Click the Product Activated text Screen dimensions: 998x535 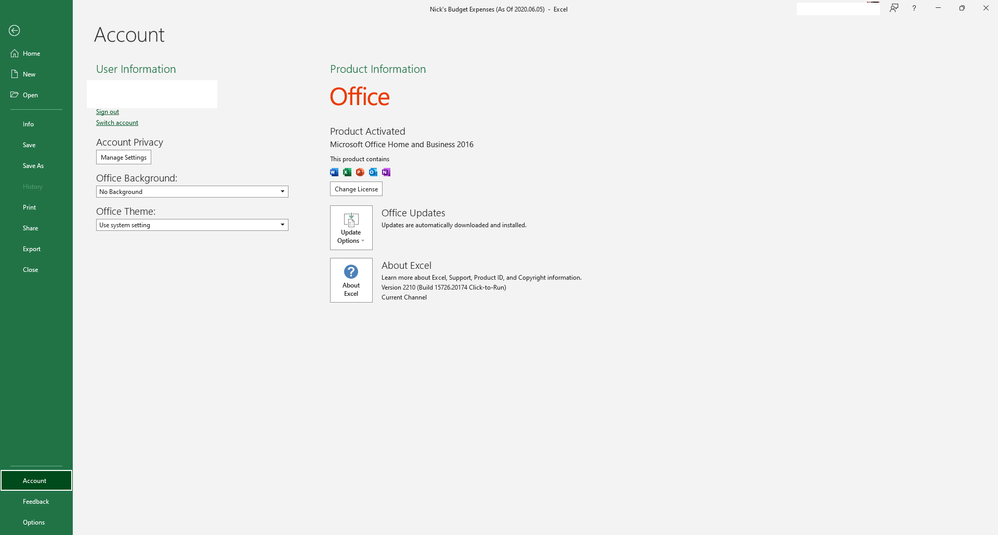pyautogui.click(x=367, y=131)
